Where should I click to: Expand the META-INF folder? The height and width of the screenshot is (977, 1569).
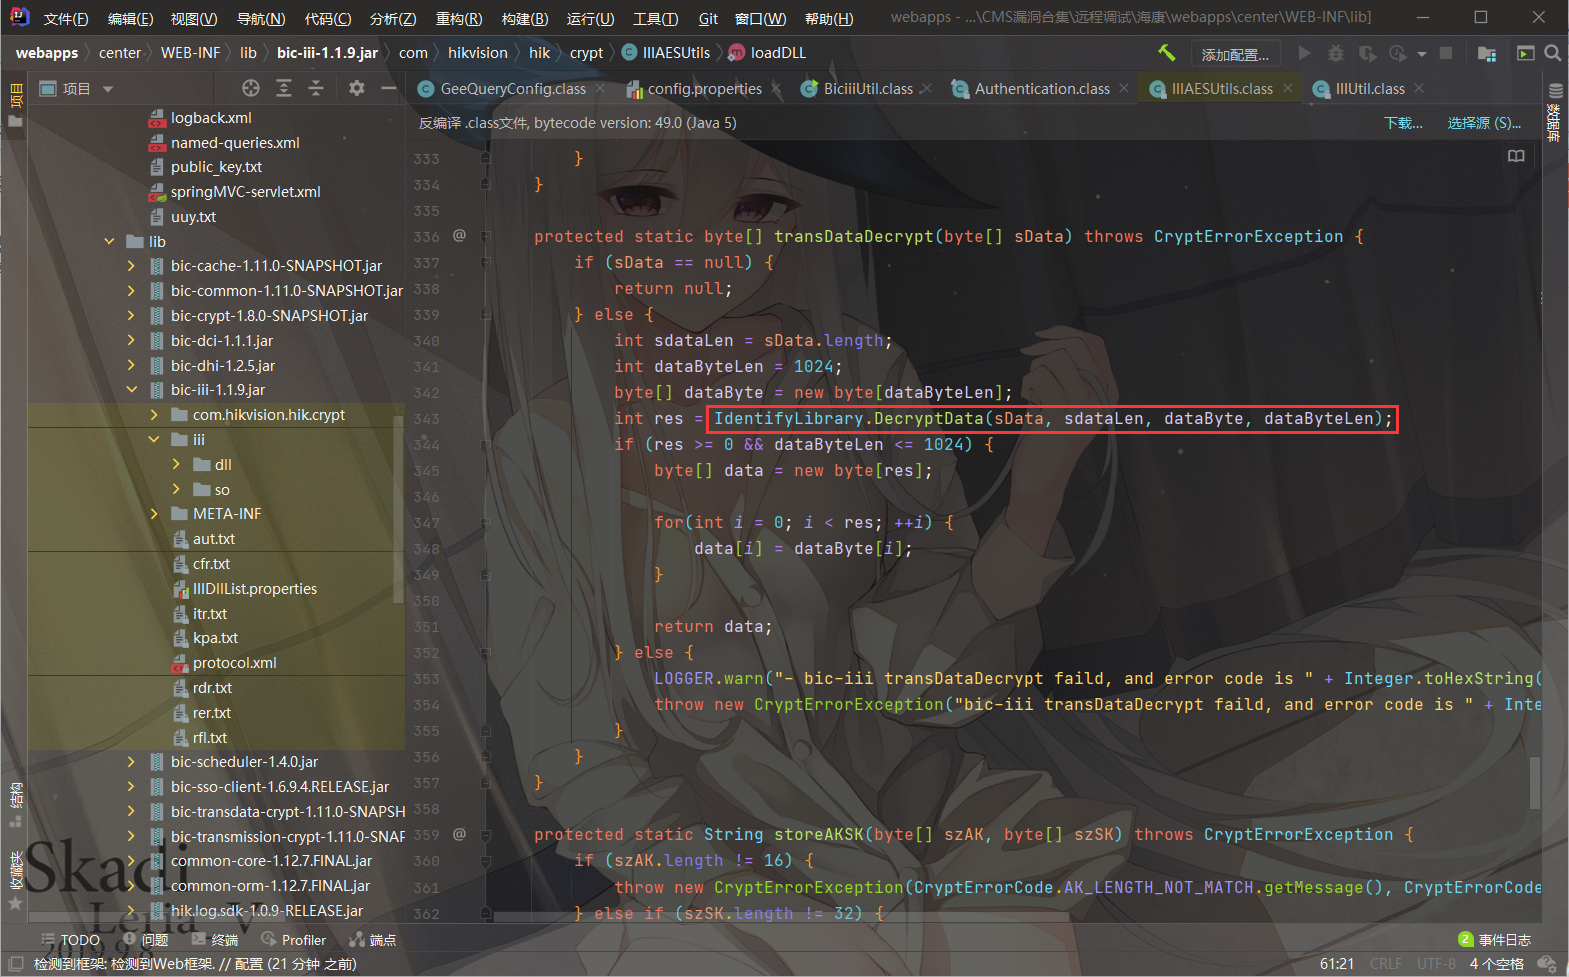pyautogui.click(x=153, y=514)
